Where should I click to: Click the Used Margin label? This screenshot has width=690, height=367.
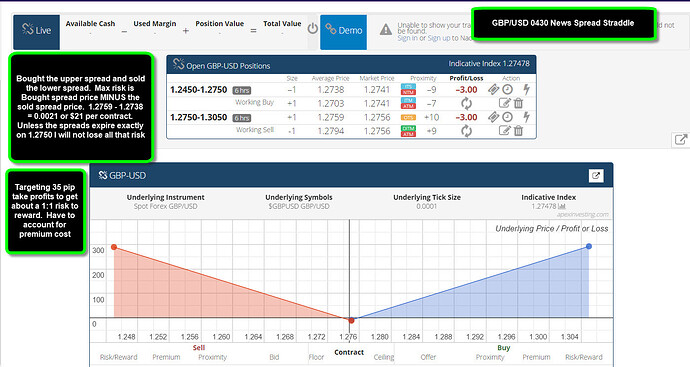point(154,23)
